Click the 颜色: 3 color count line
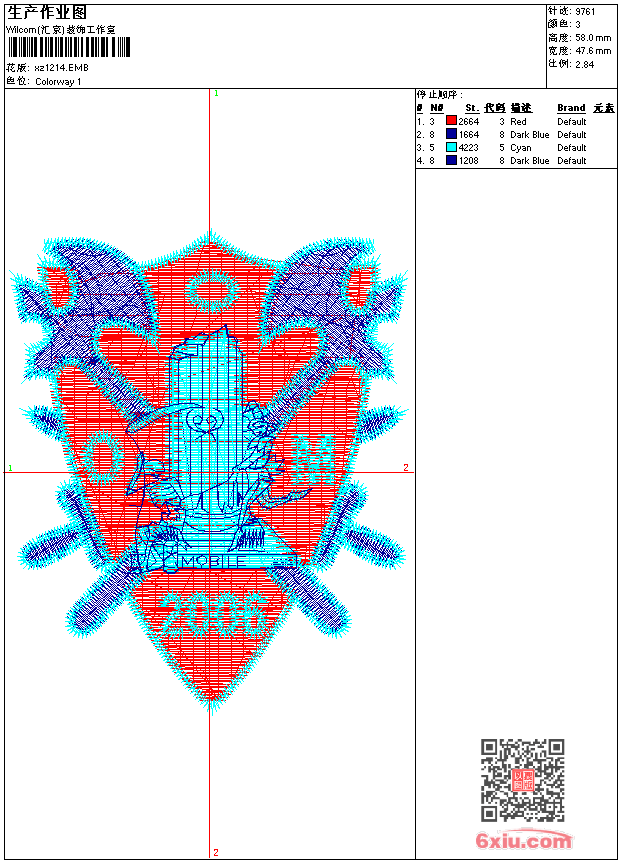Image resolution: width=620 pixels, height=860 pixels. click(564, 24)
